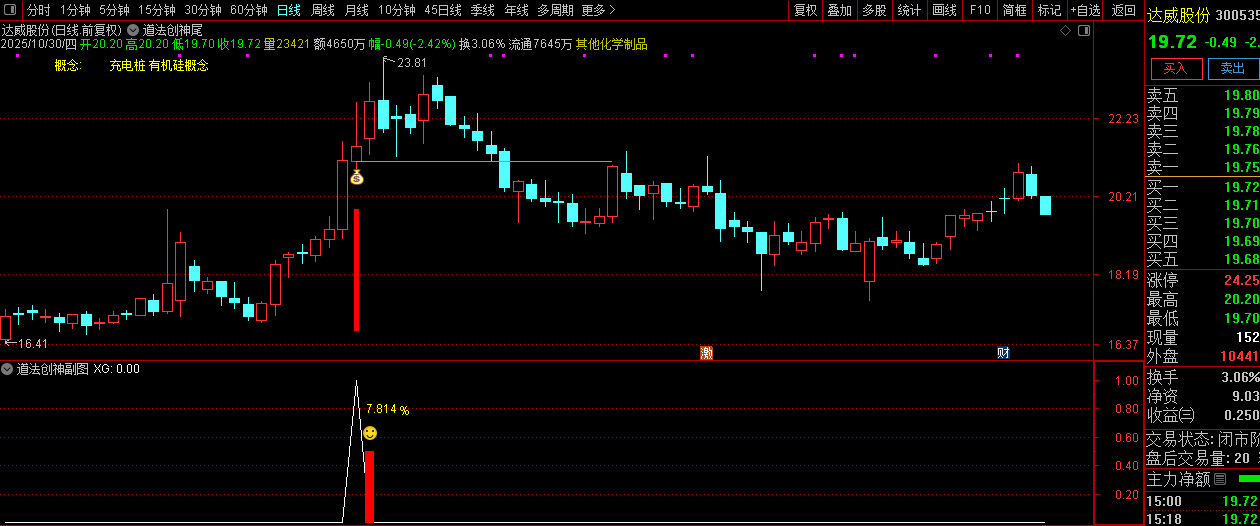The image size is (1260, 526).
Task: Select the 45日线 period
Action: tap(443, 10)
